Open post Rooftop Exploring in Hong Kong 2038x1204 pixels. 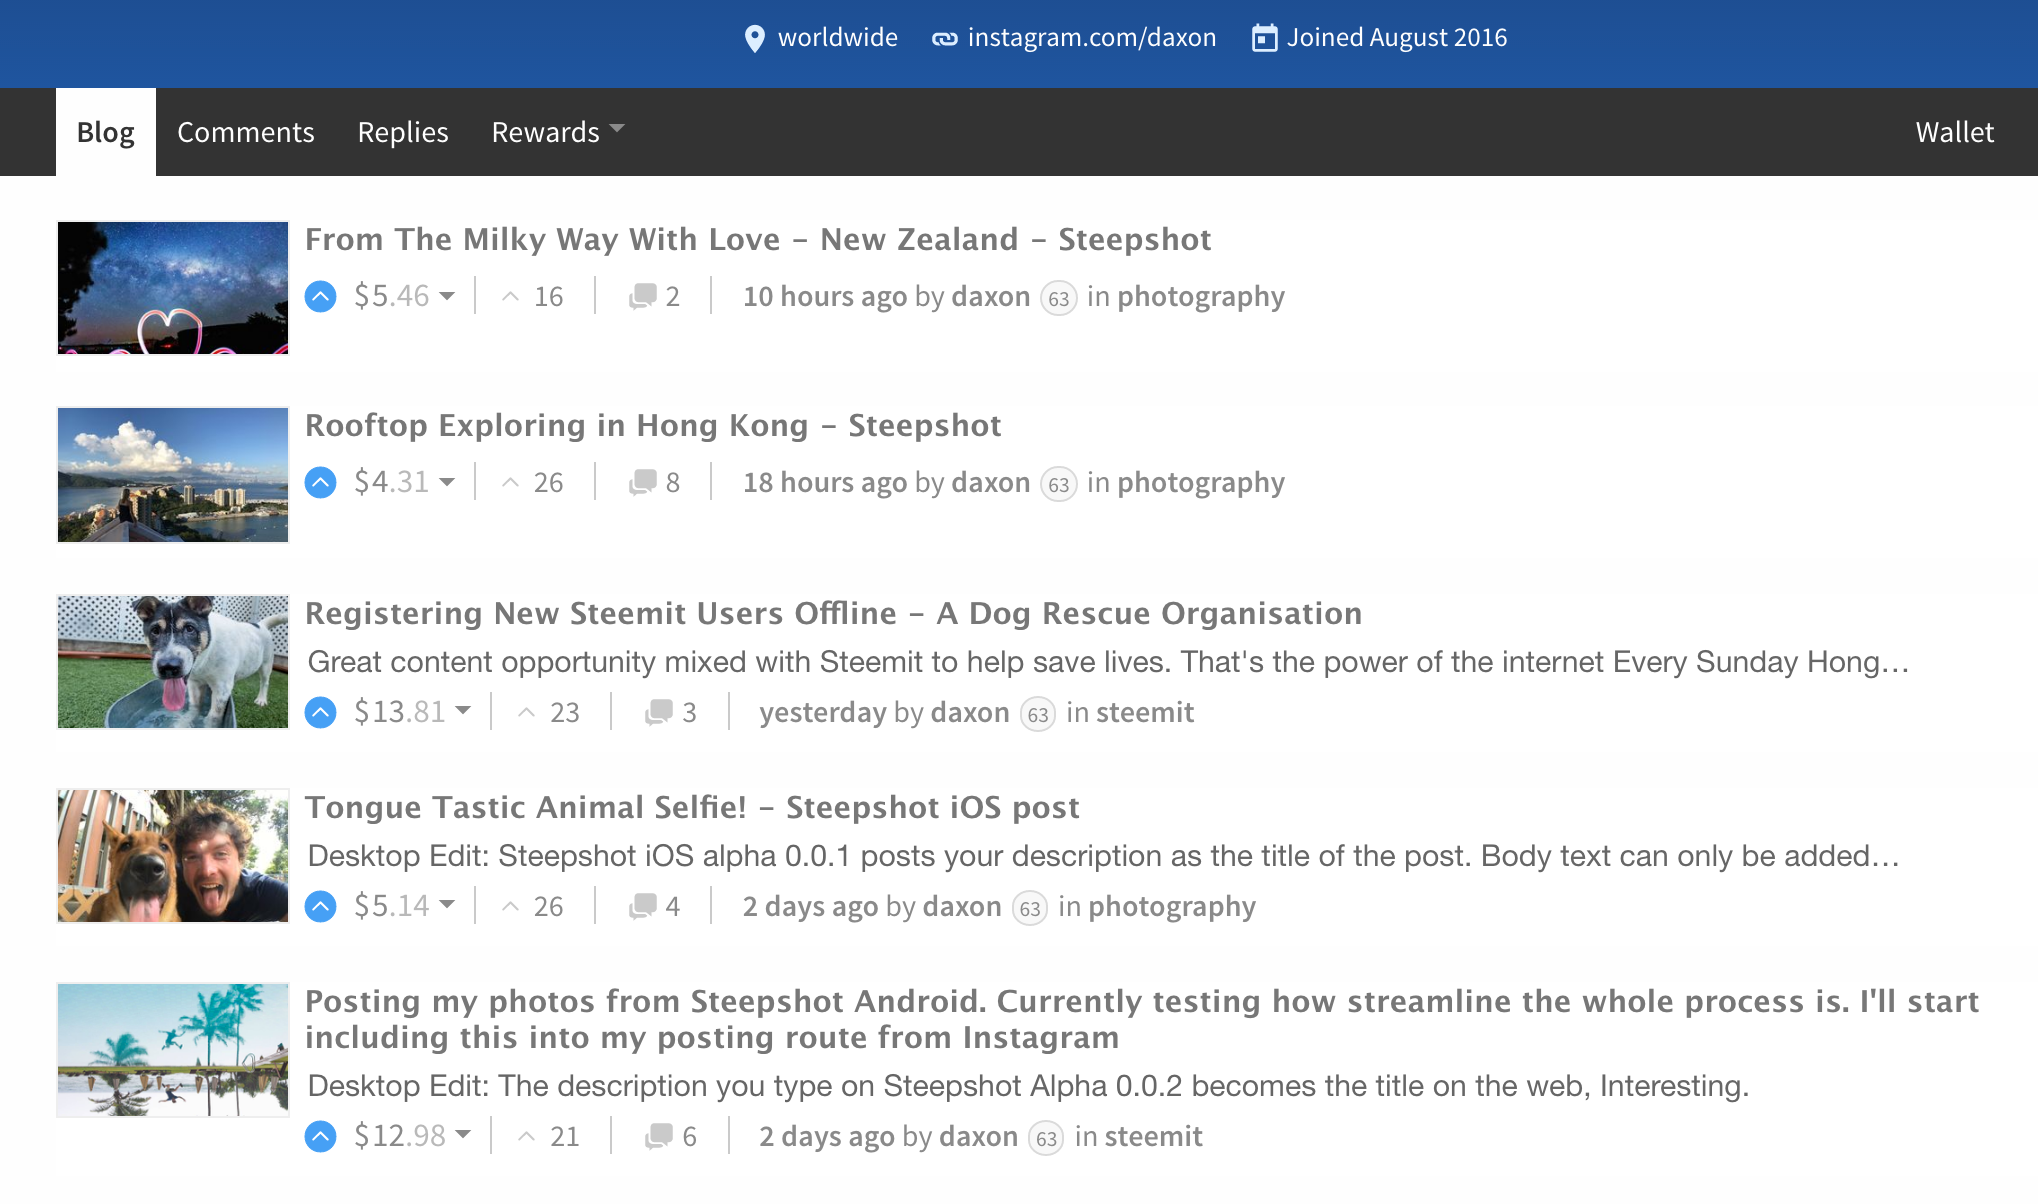[x=653, y=426]
